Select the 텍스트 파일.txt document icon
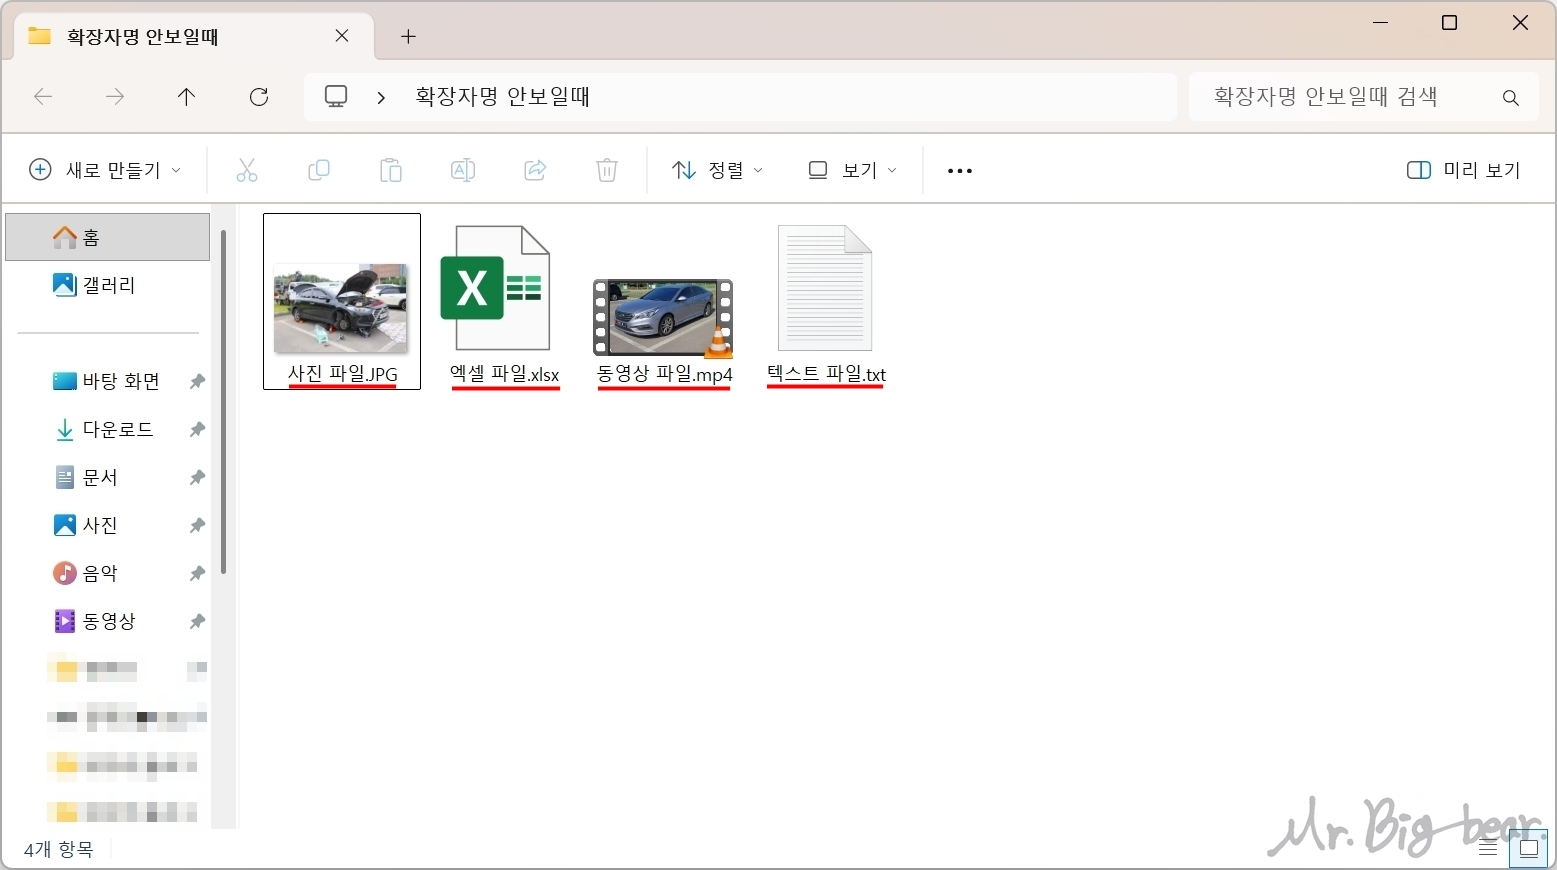 pos(825,288)
